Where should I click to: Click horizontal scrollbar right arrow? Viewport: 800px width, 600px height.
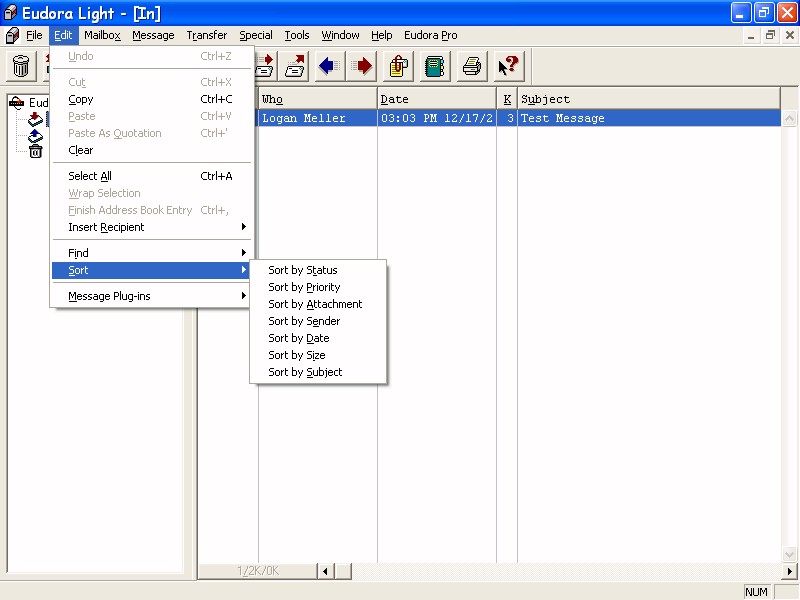pos(789,571)
